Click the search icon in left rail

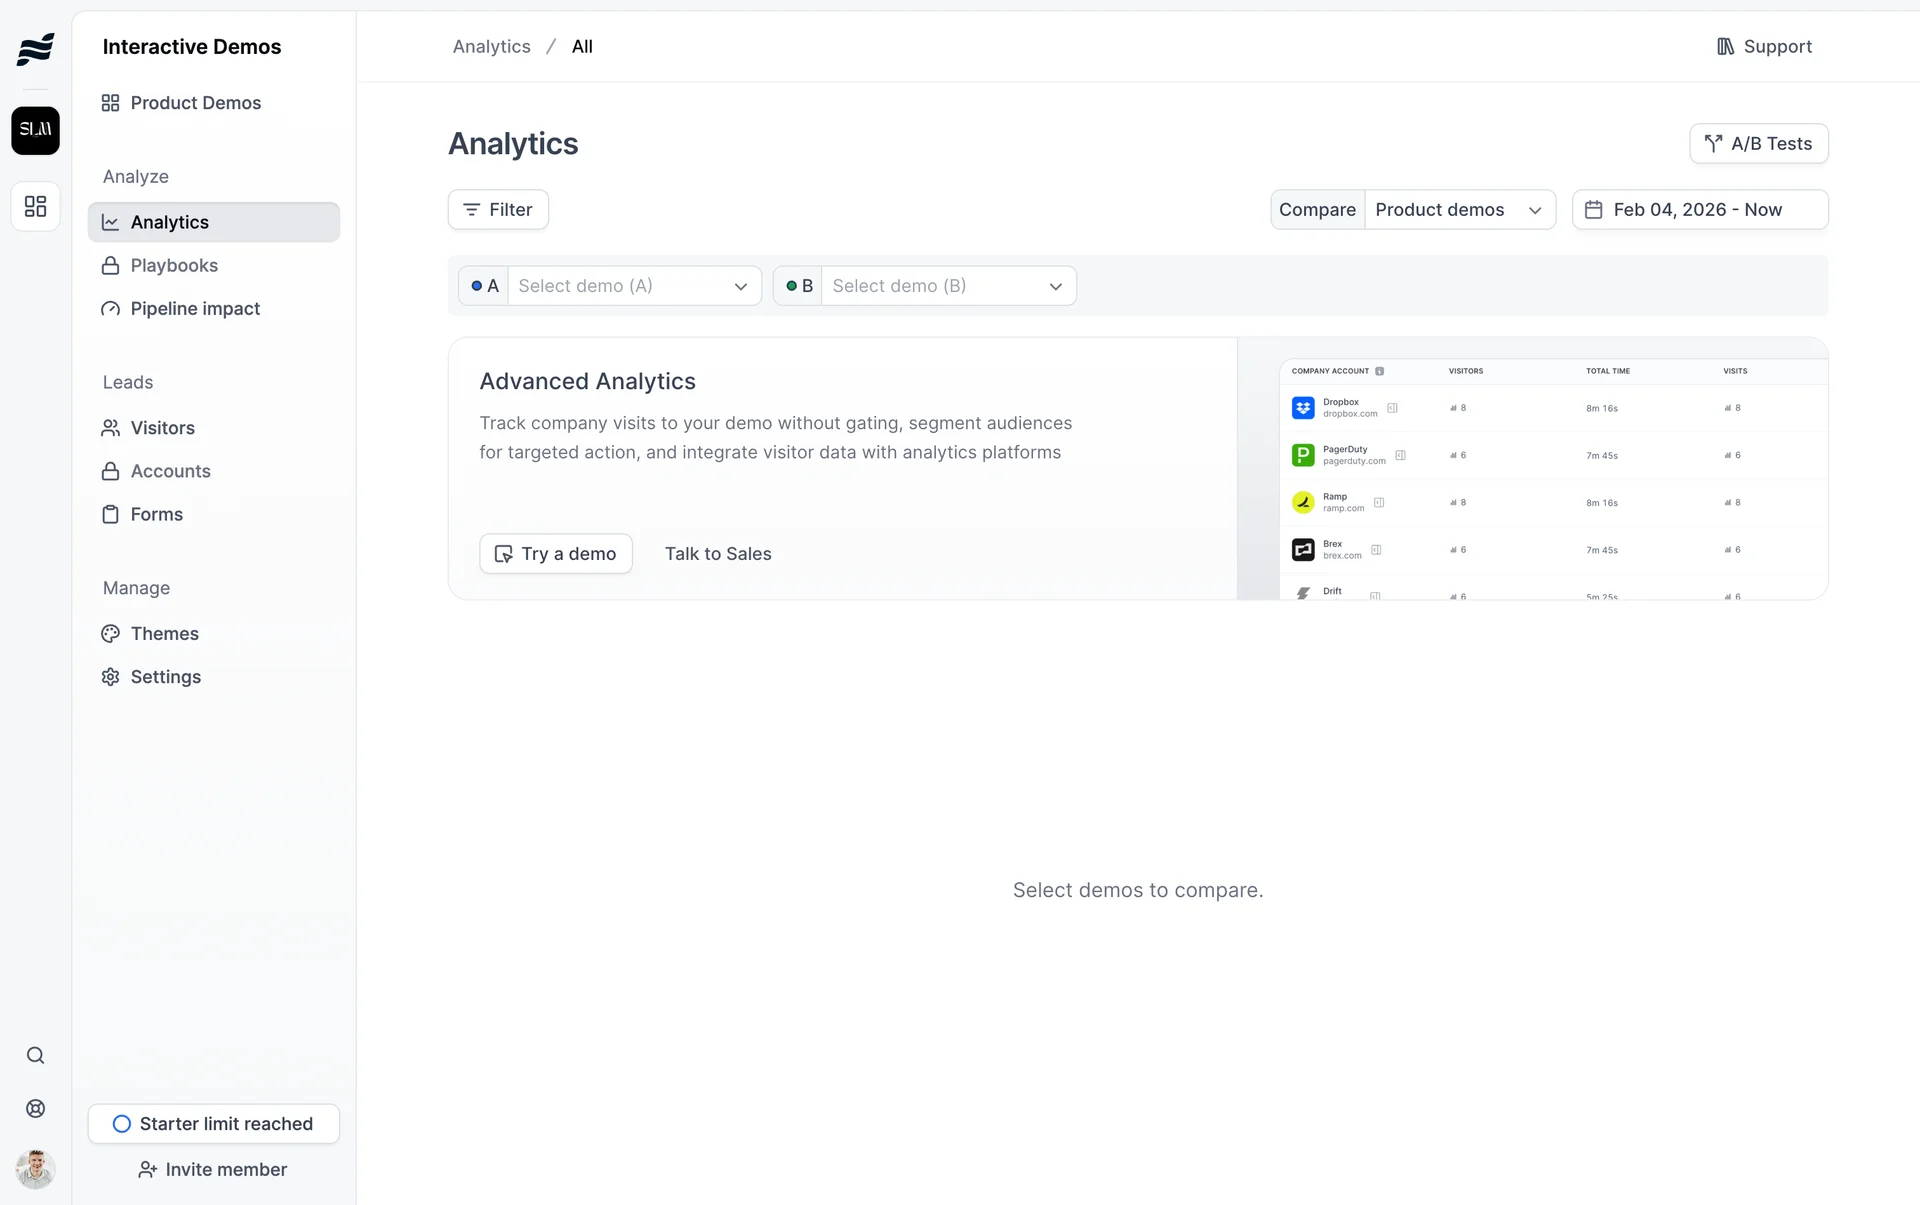tap(35, 1056)
